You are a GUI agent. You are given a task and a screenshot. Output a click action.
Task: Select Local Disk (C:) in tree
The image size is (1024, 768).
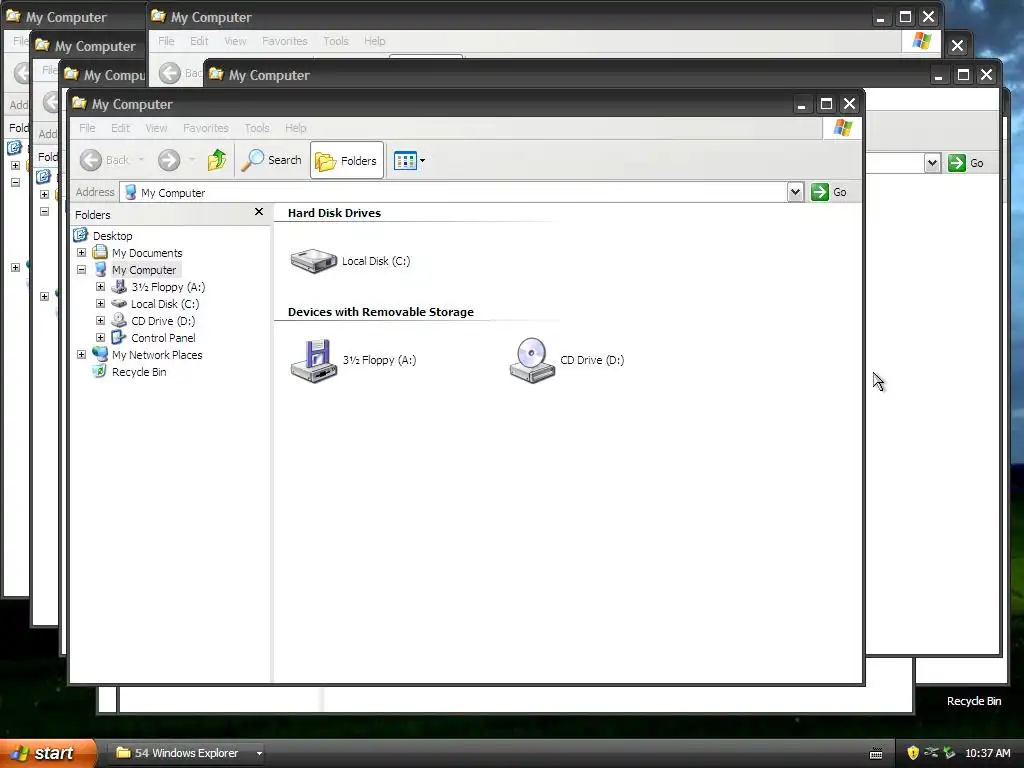(x=165, y=304)
